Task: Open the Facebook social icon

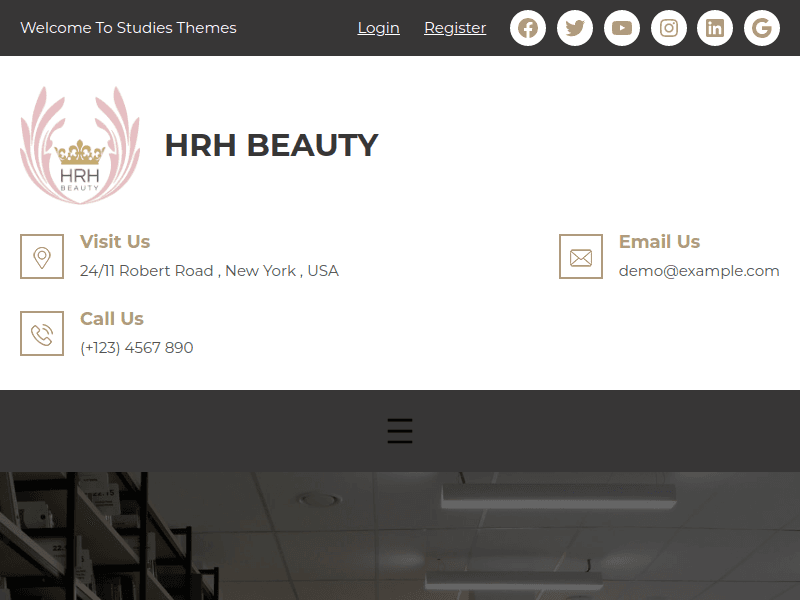Action: coord(528,28)
